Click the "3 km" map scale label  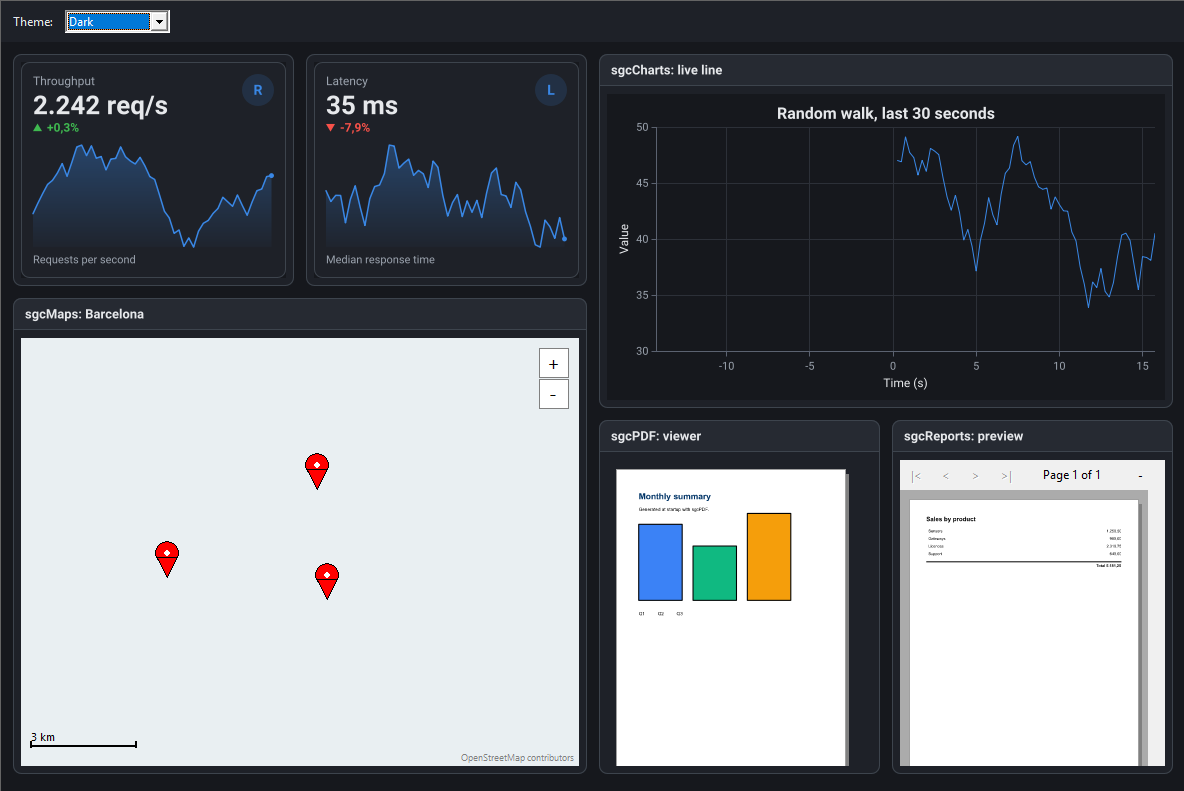43,737
